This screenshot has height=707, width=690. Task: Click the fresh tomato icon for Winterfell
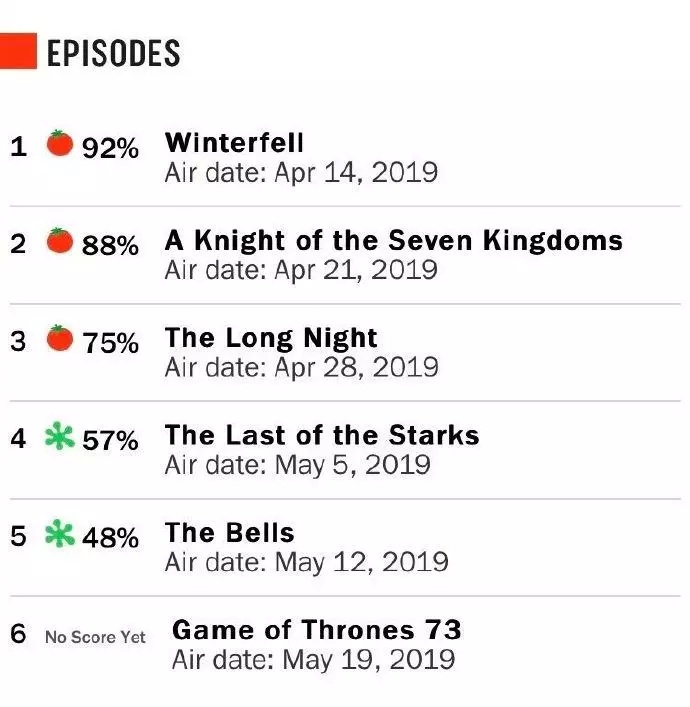[x=60, y=143]
